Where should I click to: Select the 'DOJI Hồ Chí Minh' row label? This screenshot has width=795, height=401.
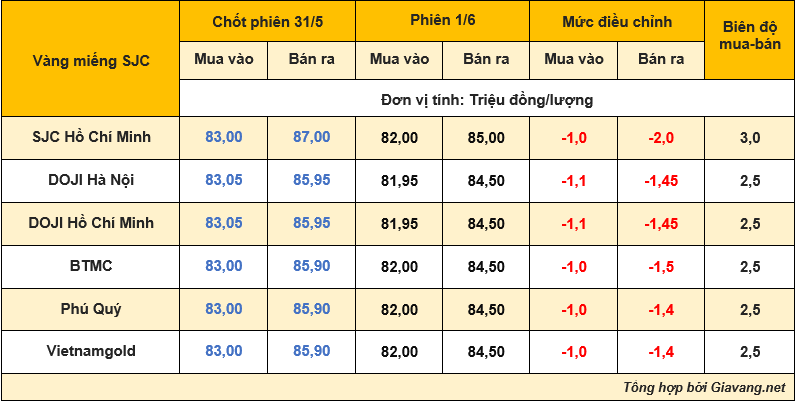tap(91, 223)
